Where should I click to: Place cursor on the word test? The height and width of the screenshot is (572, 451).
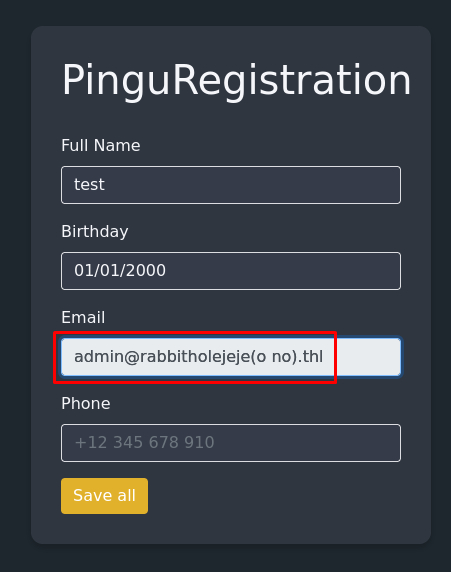click(89, 185)
